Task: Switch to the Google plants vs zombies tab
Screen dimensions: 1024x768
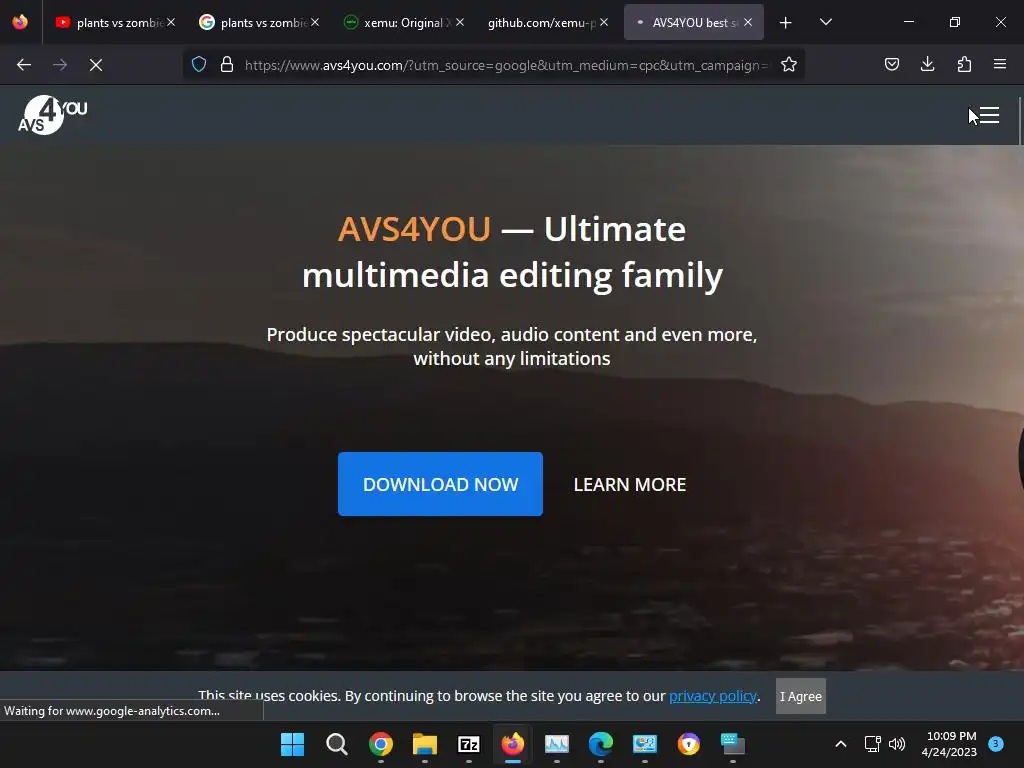Action: pyautogui.click(x=259, y=22)
